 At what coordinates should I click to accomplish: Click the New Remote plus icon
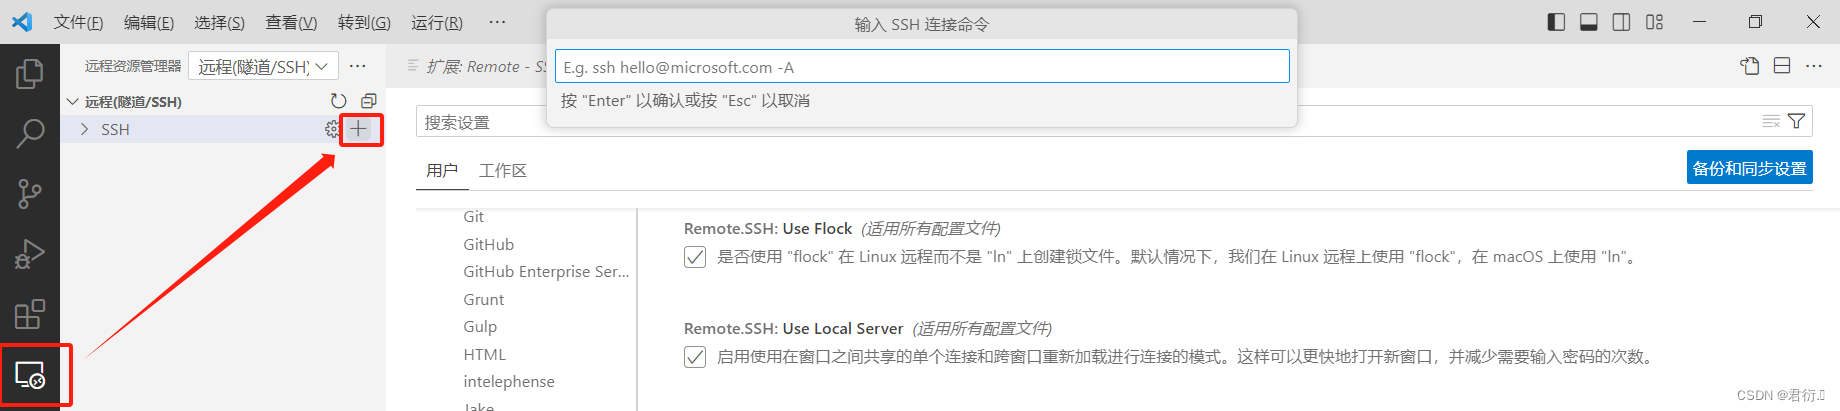359,129
